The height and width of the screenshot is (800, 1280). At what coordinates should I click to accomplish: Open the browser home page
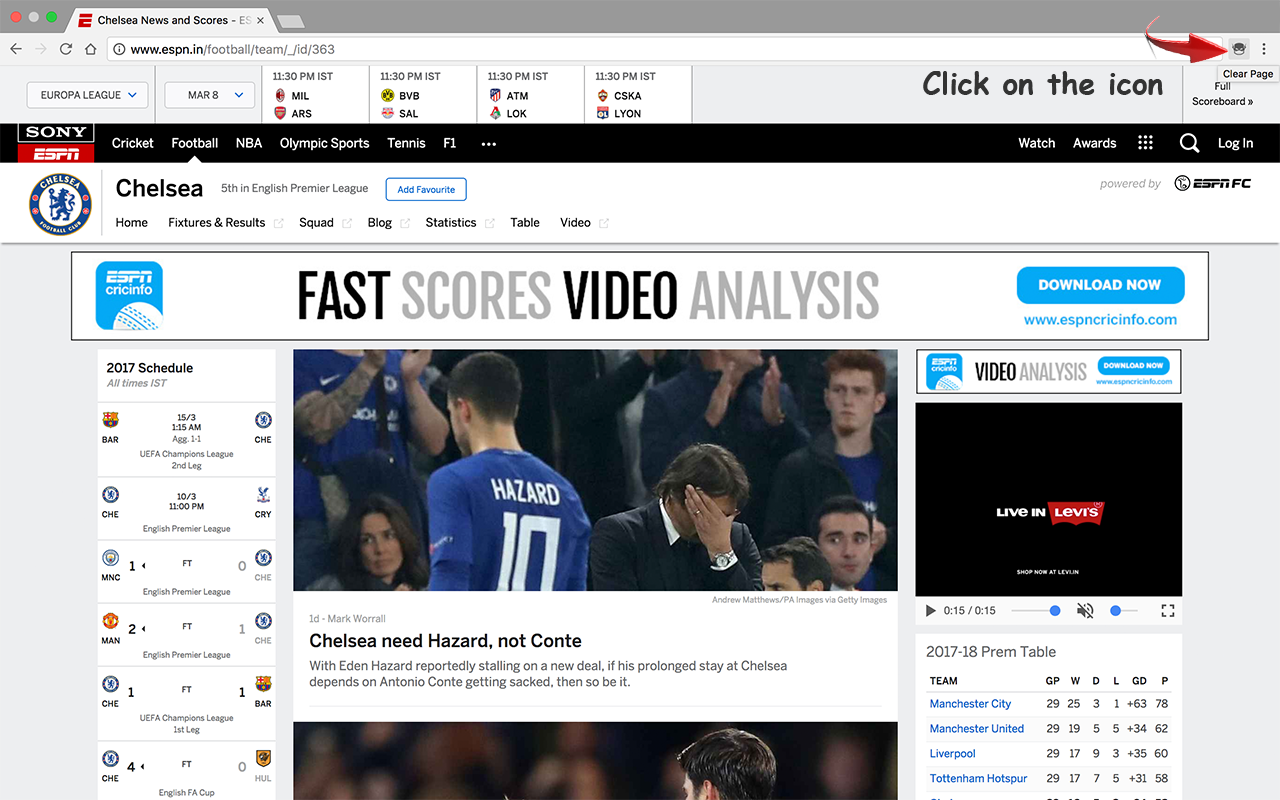click(x=90, y=48)
